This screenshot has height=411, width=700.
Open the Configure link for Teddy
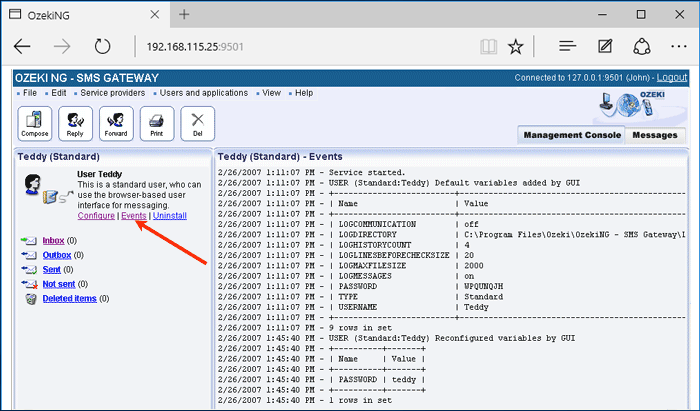tap(96, 216)
